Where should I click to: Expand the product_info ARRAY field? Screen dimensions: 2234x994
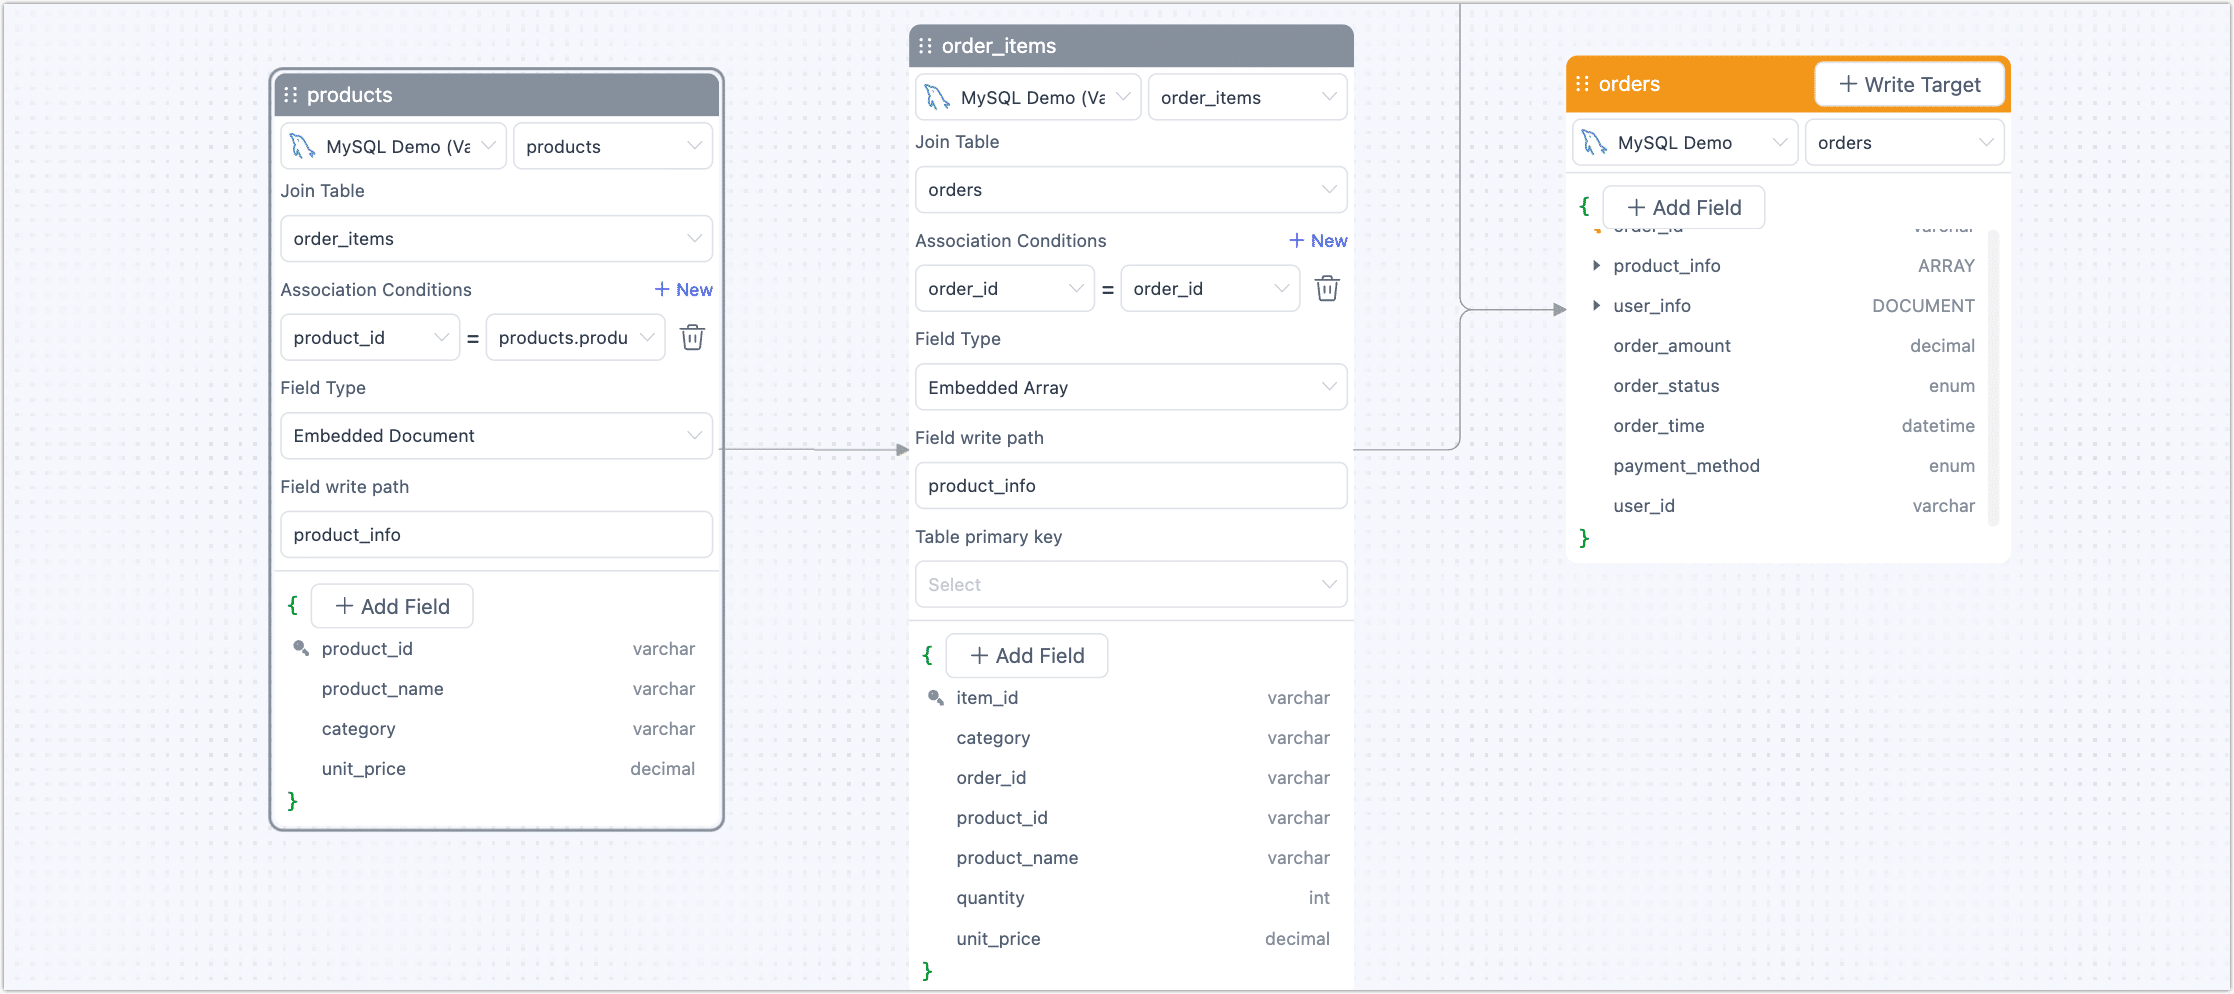point(1597,266)
